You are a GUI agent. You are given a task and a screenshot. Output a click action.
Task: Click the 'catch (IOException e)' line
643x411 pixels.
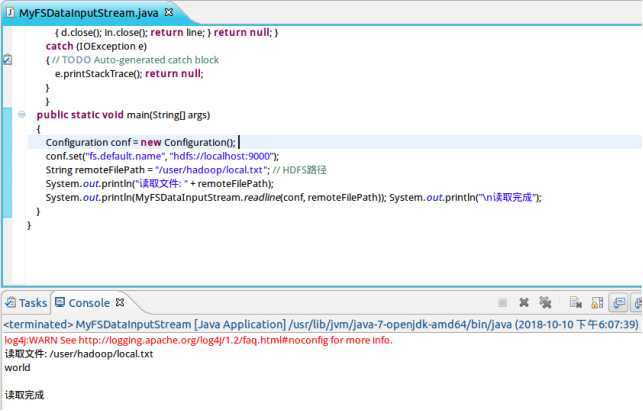click(x=96, y=46)
